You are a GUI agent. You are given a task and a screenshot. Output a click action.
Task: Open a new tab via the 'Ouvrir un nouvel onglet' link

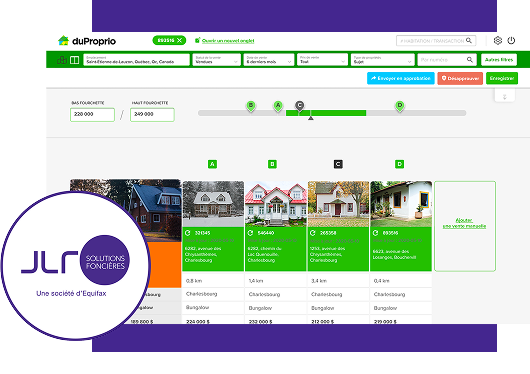(228, 41)
